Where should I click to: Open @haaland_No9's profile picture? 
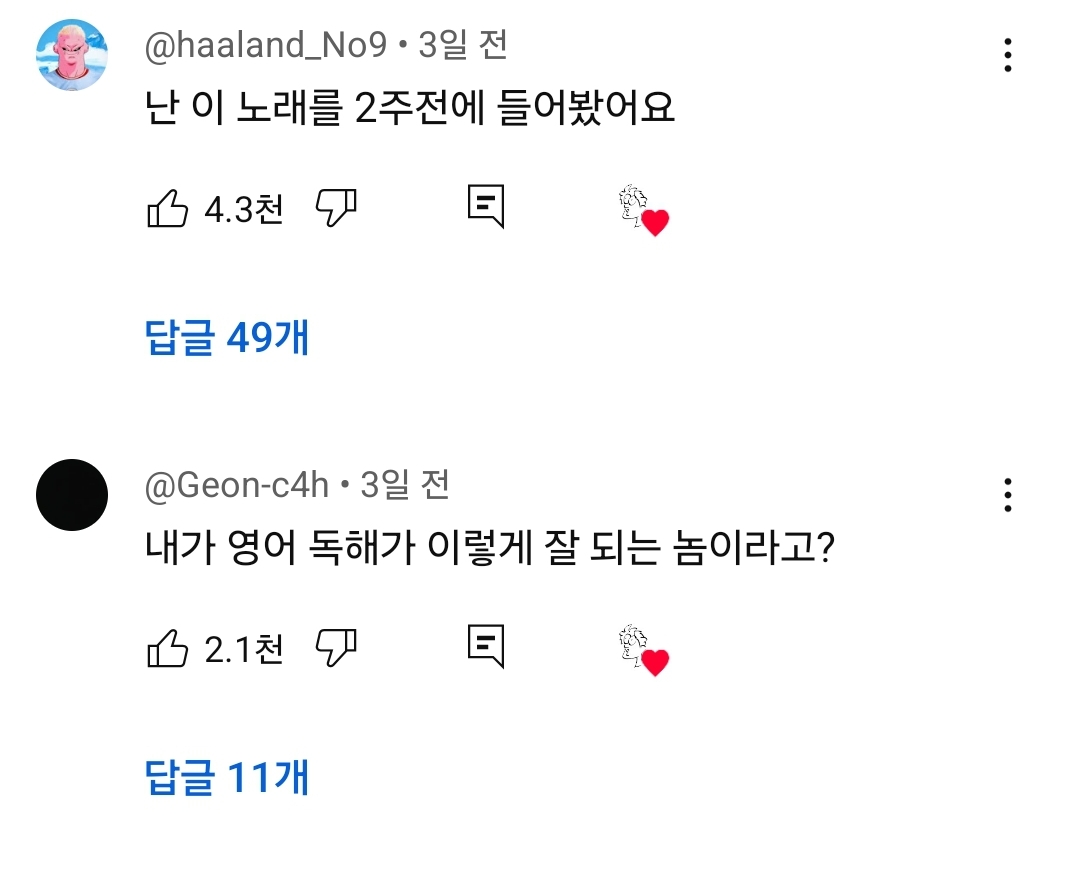click(71, 55)
